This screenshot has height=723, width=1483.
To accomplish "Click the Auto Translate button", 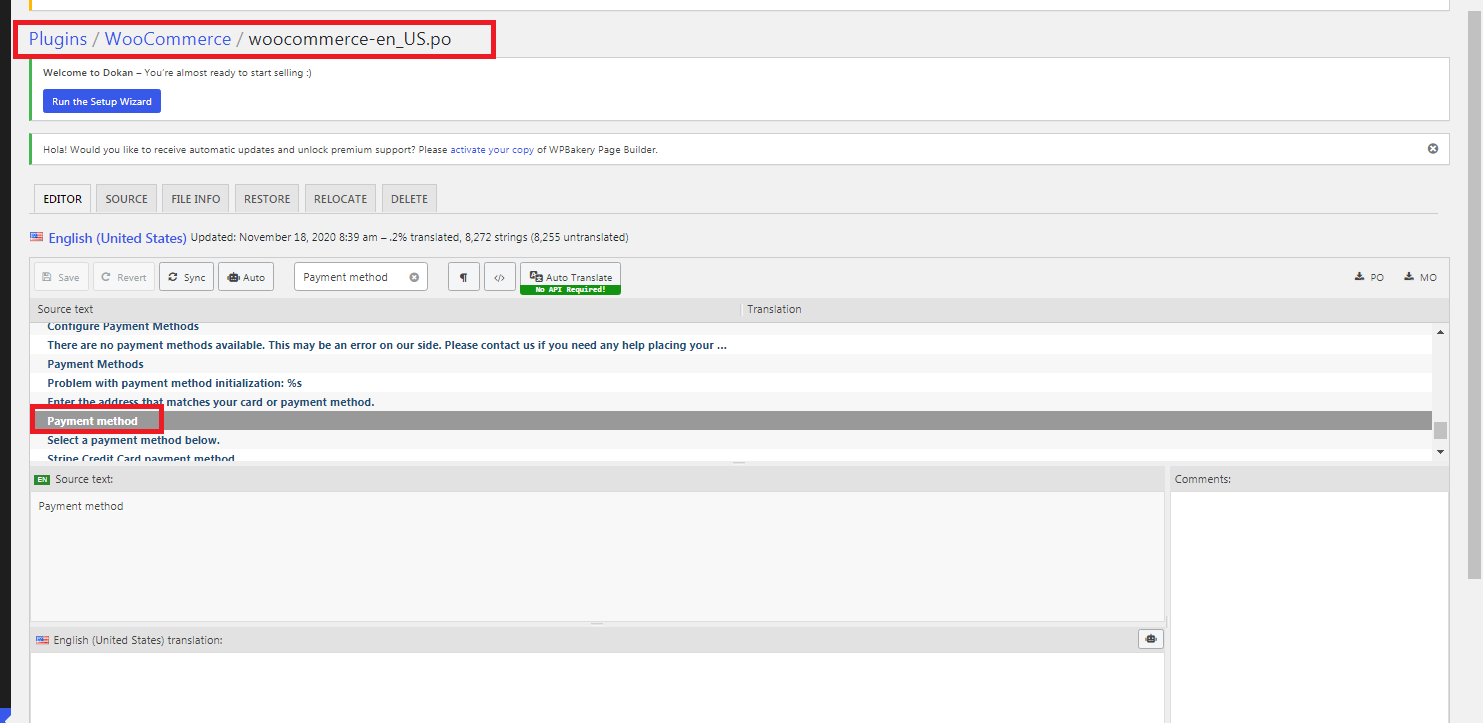I will tap(570, 277).
